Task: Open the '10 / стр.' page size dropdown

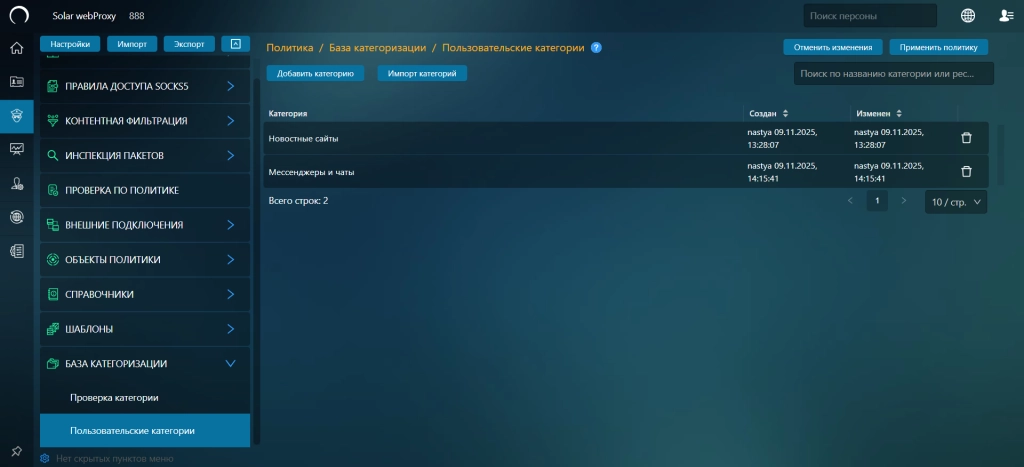Action: pyautogui.click(x=957, y=202)
